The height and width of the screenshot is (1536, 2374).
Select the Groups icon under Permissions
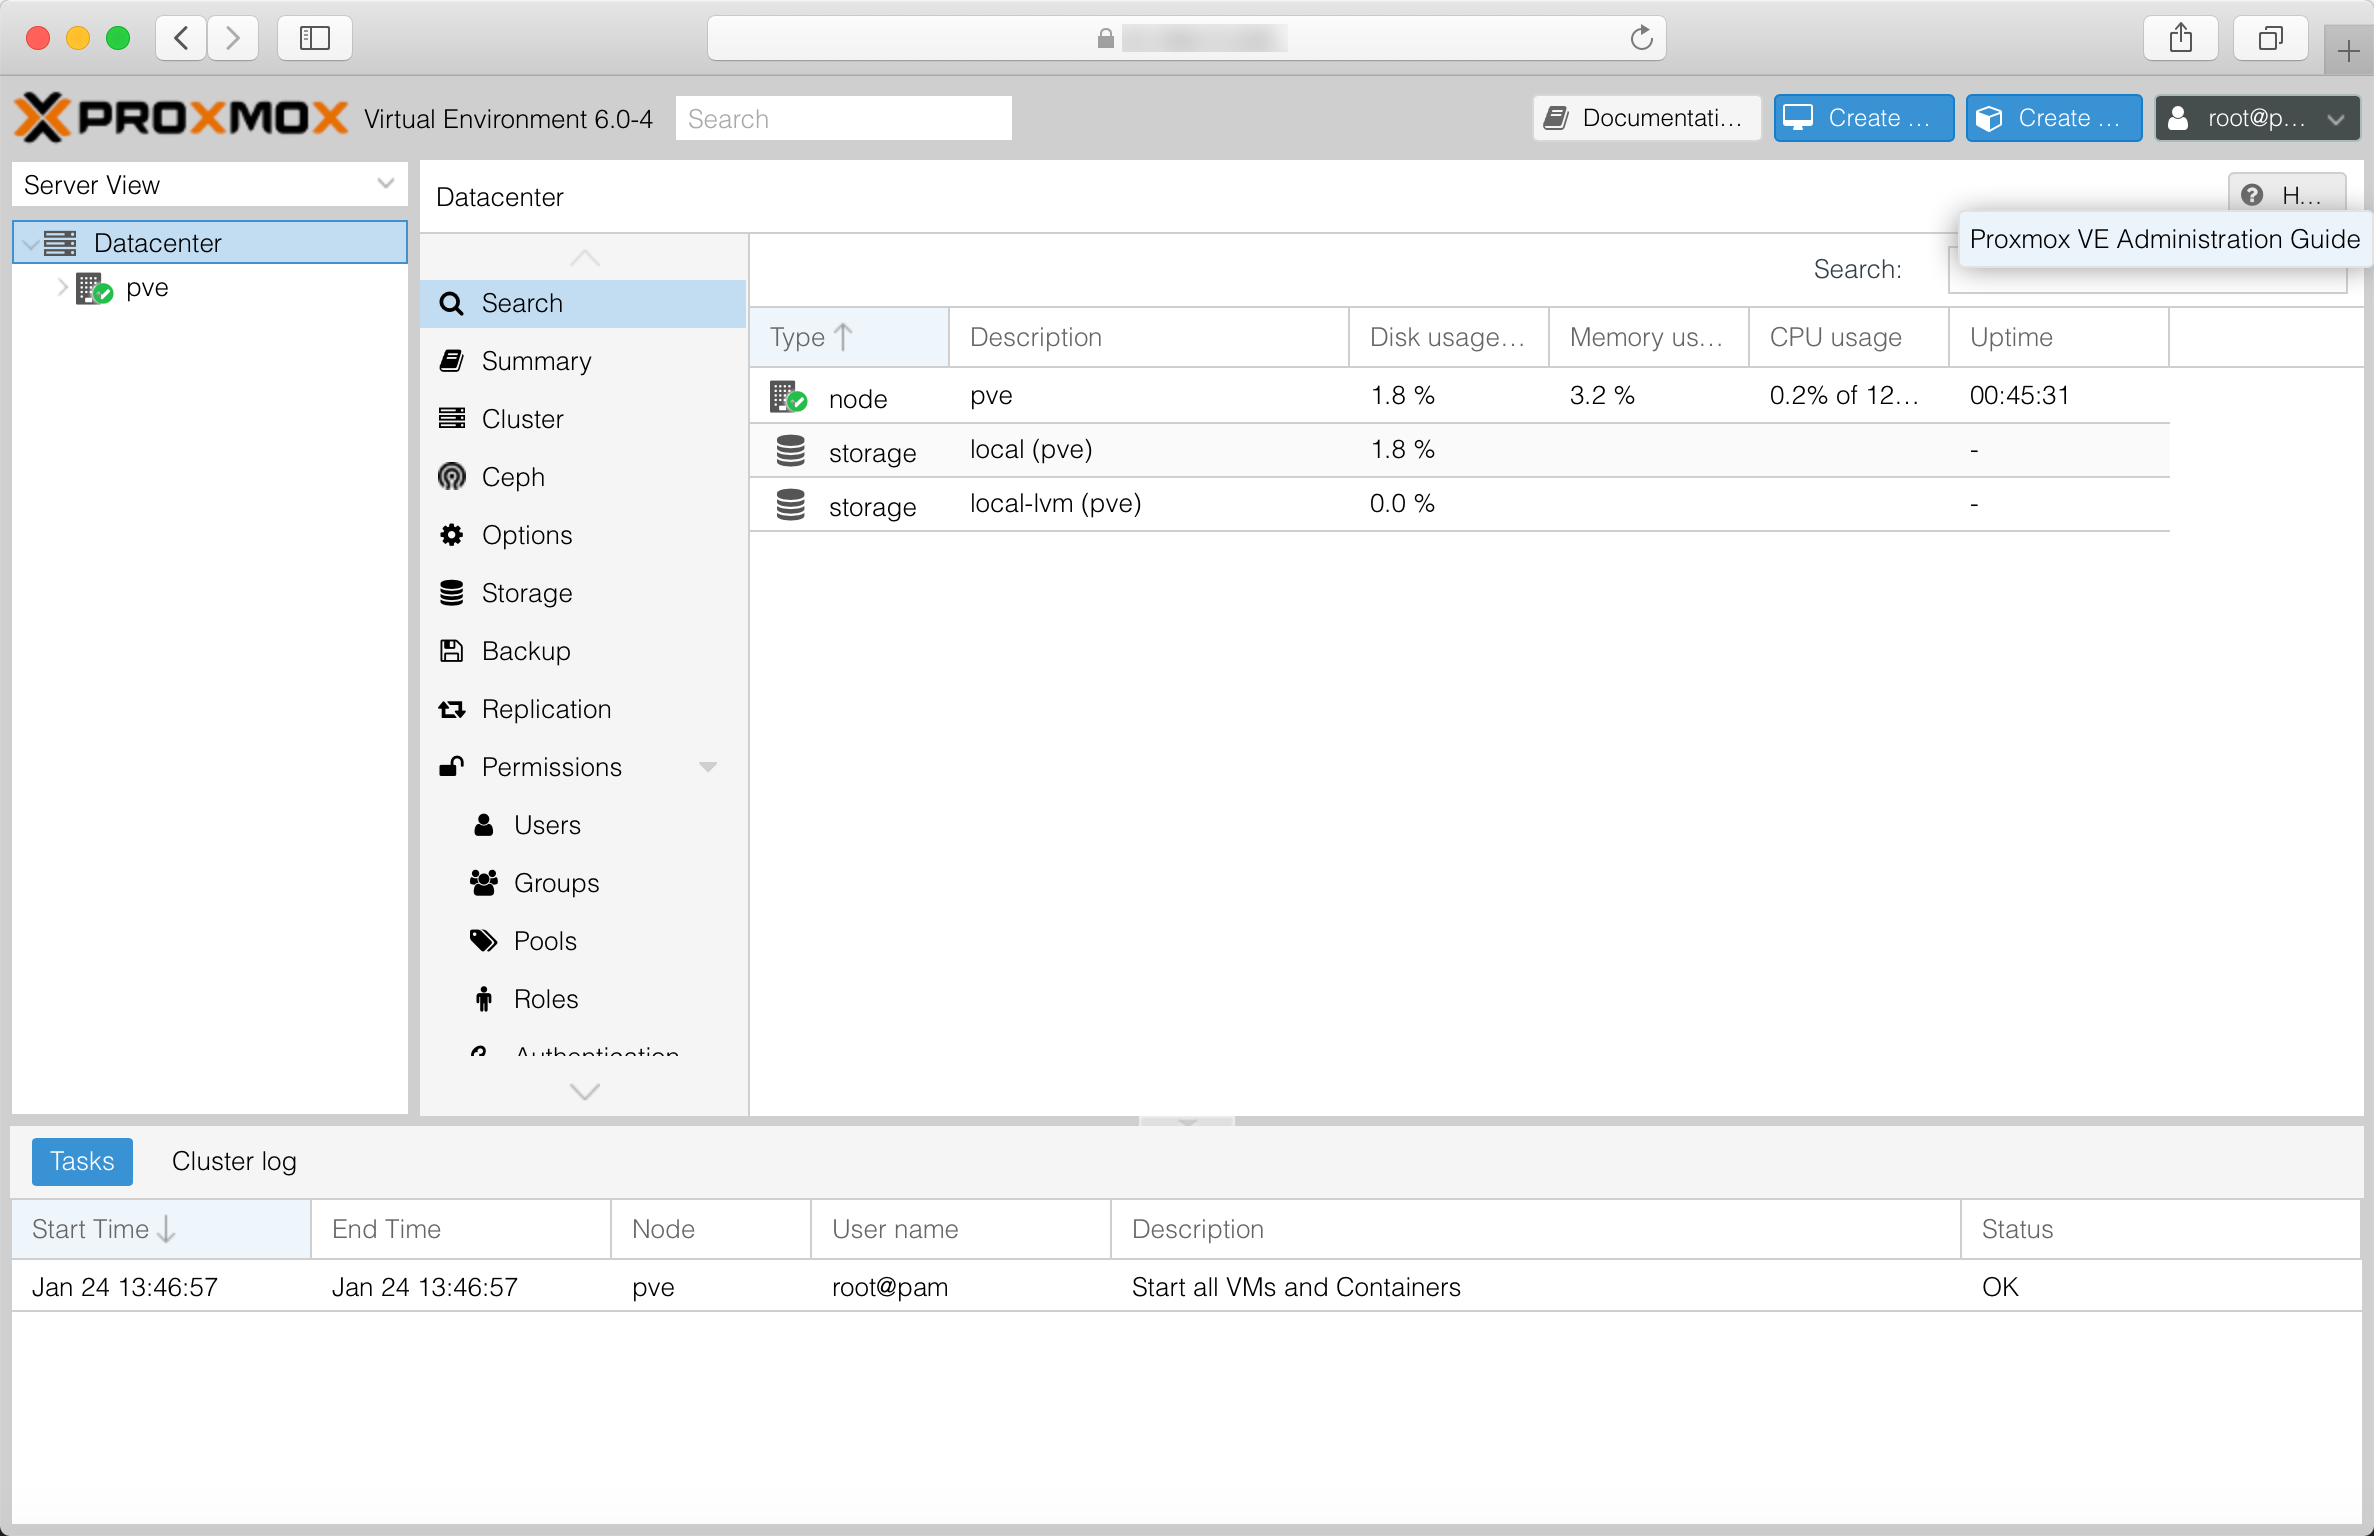484,883
